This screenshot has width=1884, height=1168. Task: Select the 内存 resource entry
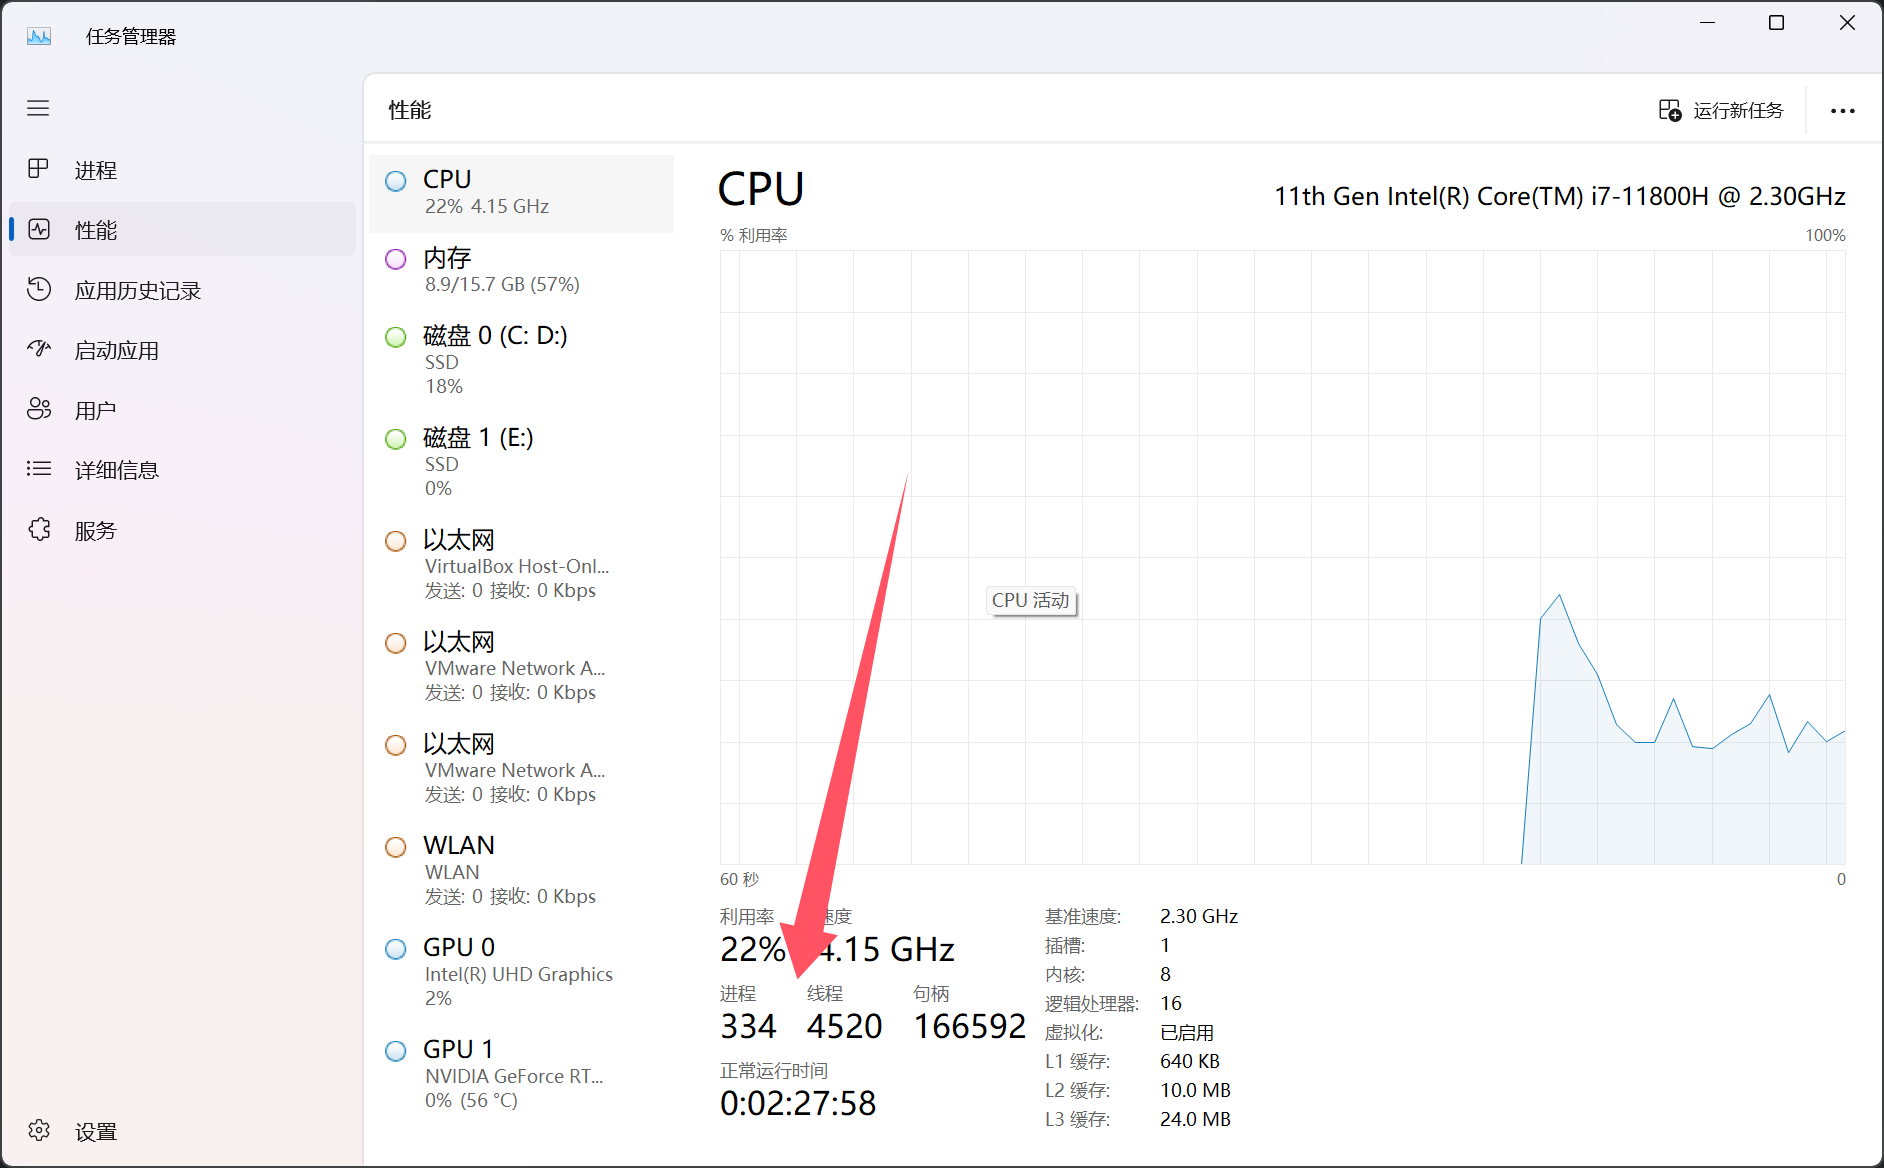(521, 271)
